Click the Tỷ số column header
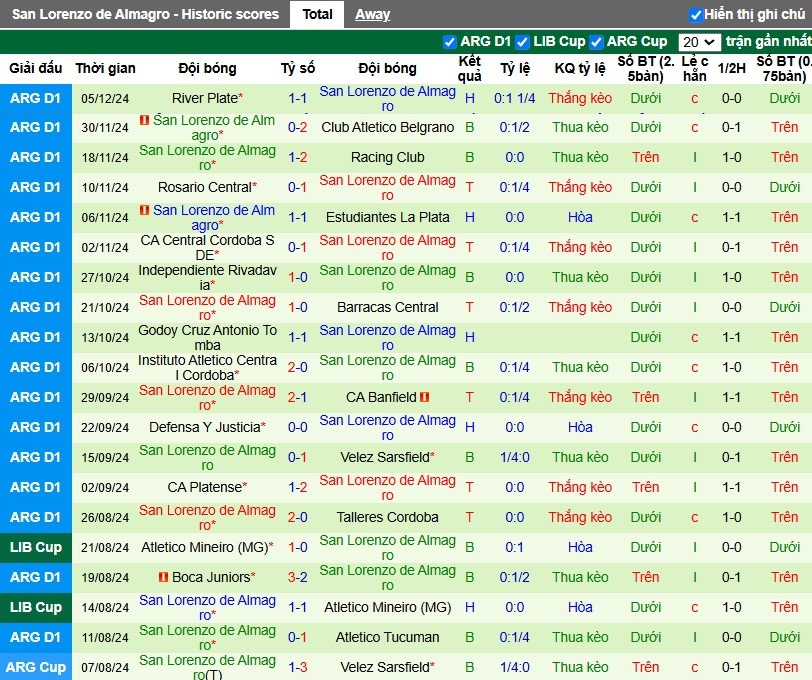812x680 pixels. (x=297, y=68)
